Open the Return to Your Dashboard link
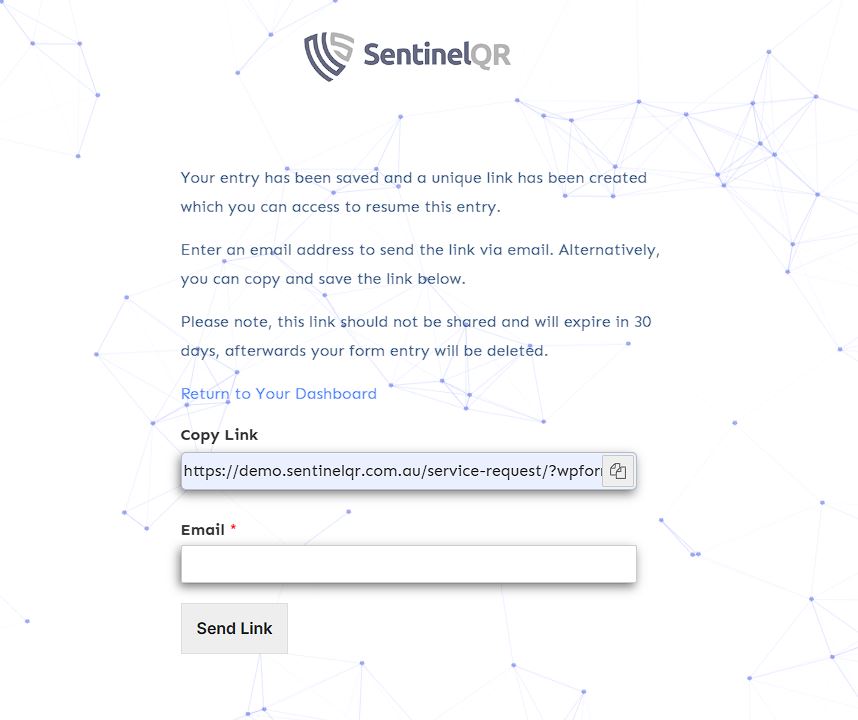The width and height of the screenshot is (858, 720). [278, 394]
